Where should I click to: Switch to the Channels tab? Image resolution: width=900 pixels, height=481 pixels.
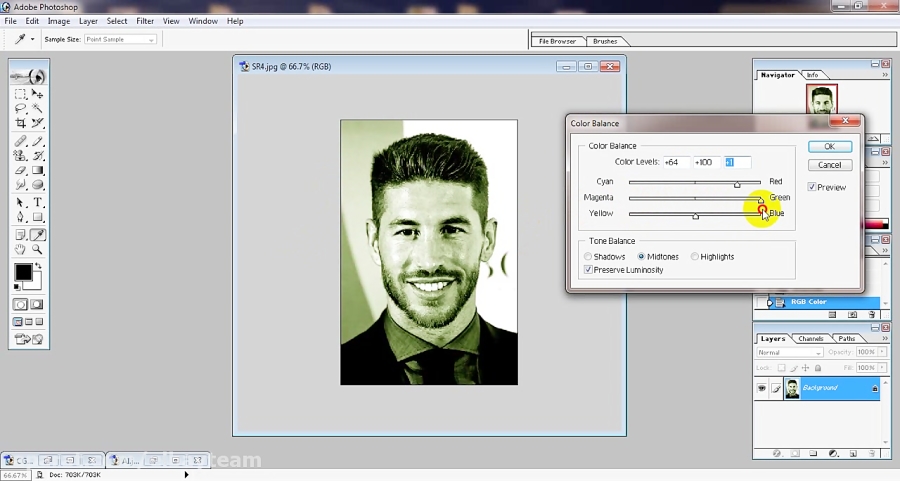click(x=810, y=339)
